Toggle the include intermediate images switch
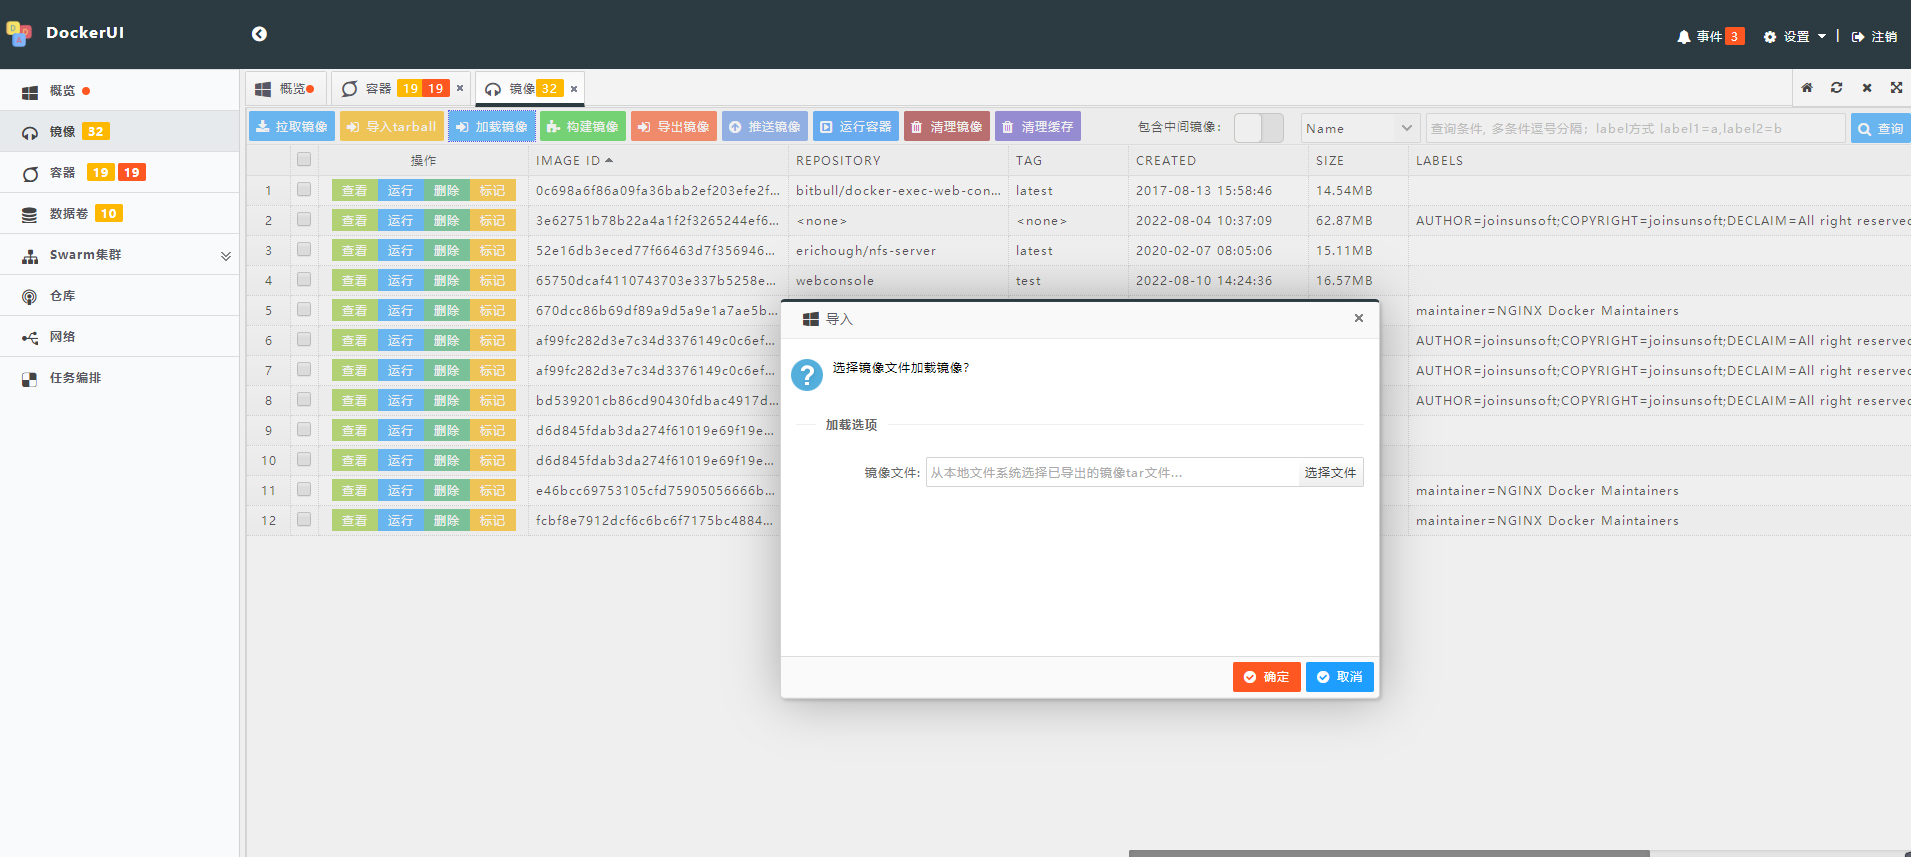 pos(1258,128)
